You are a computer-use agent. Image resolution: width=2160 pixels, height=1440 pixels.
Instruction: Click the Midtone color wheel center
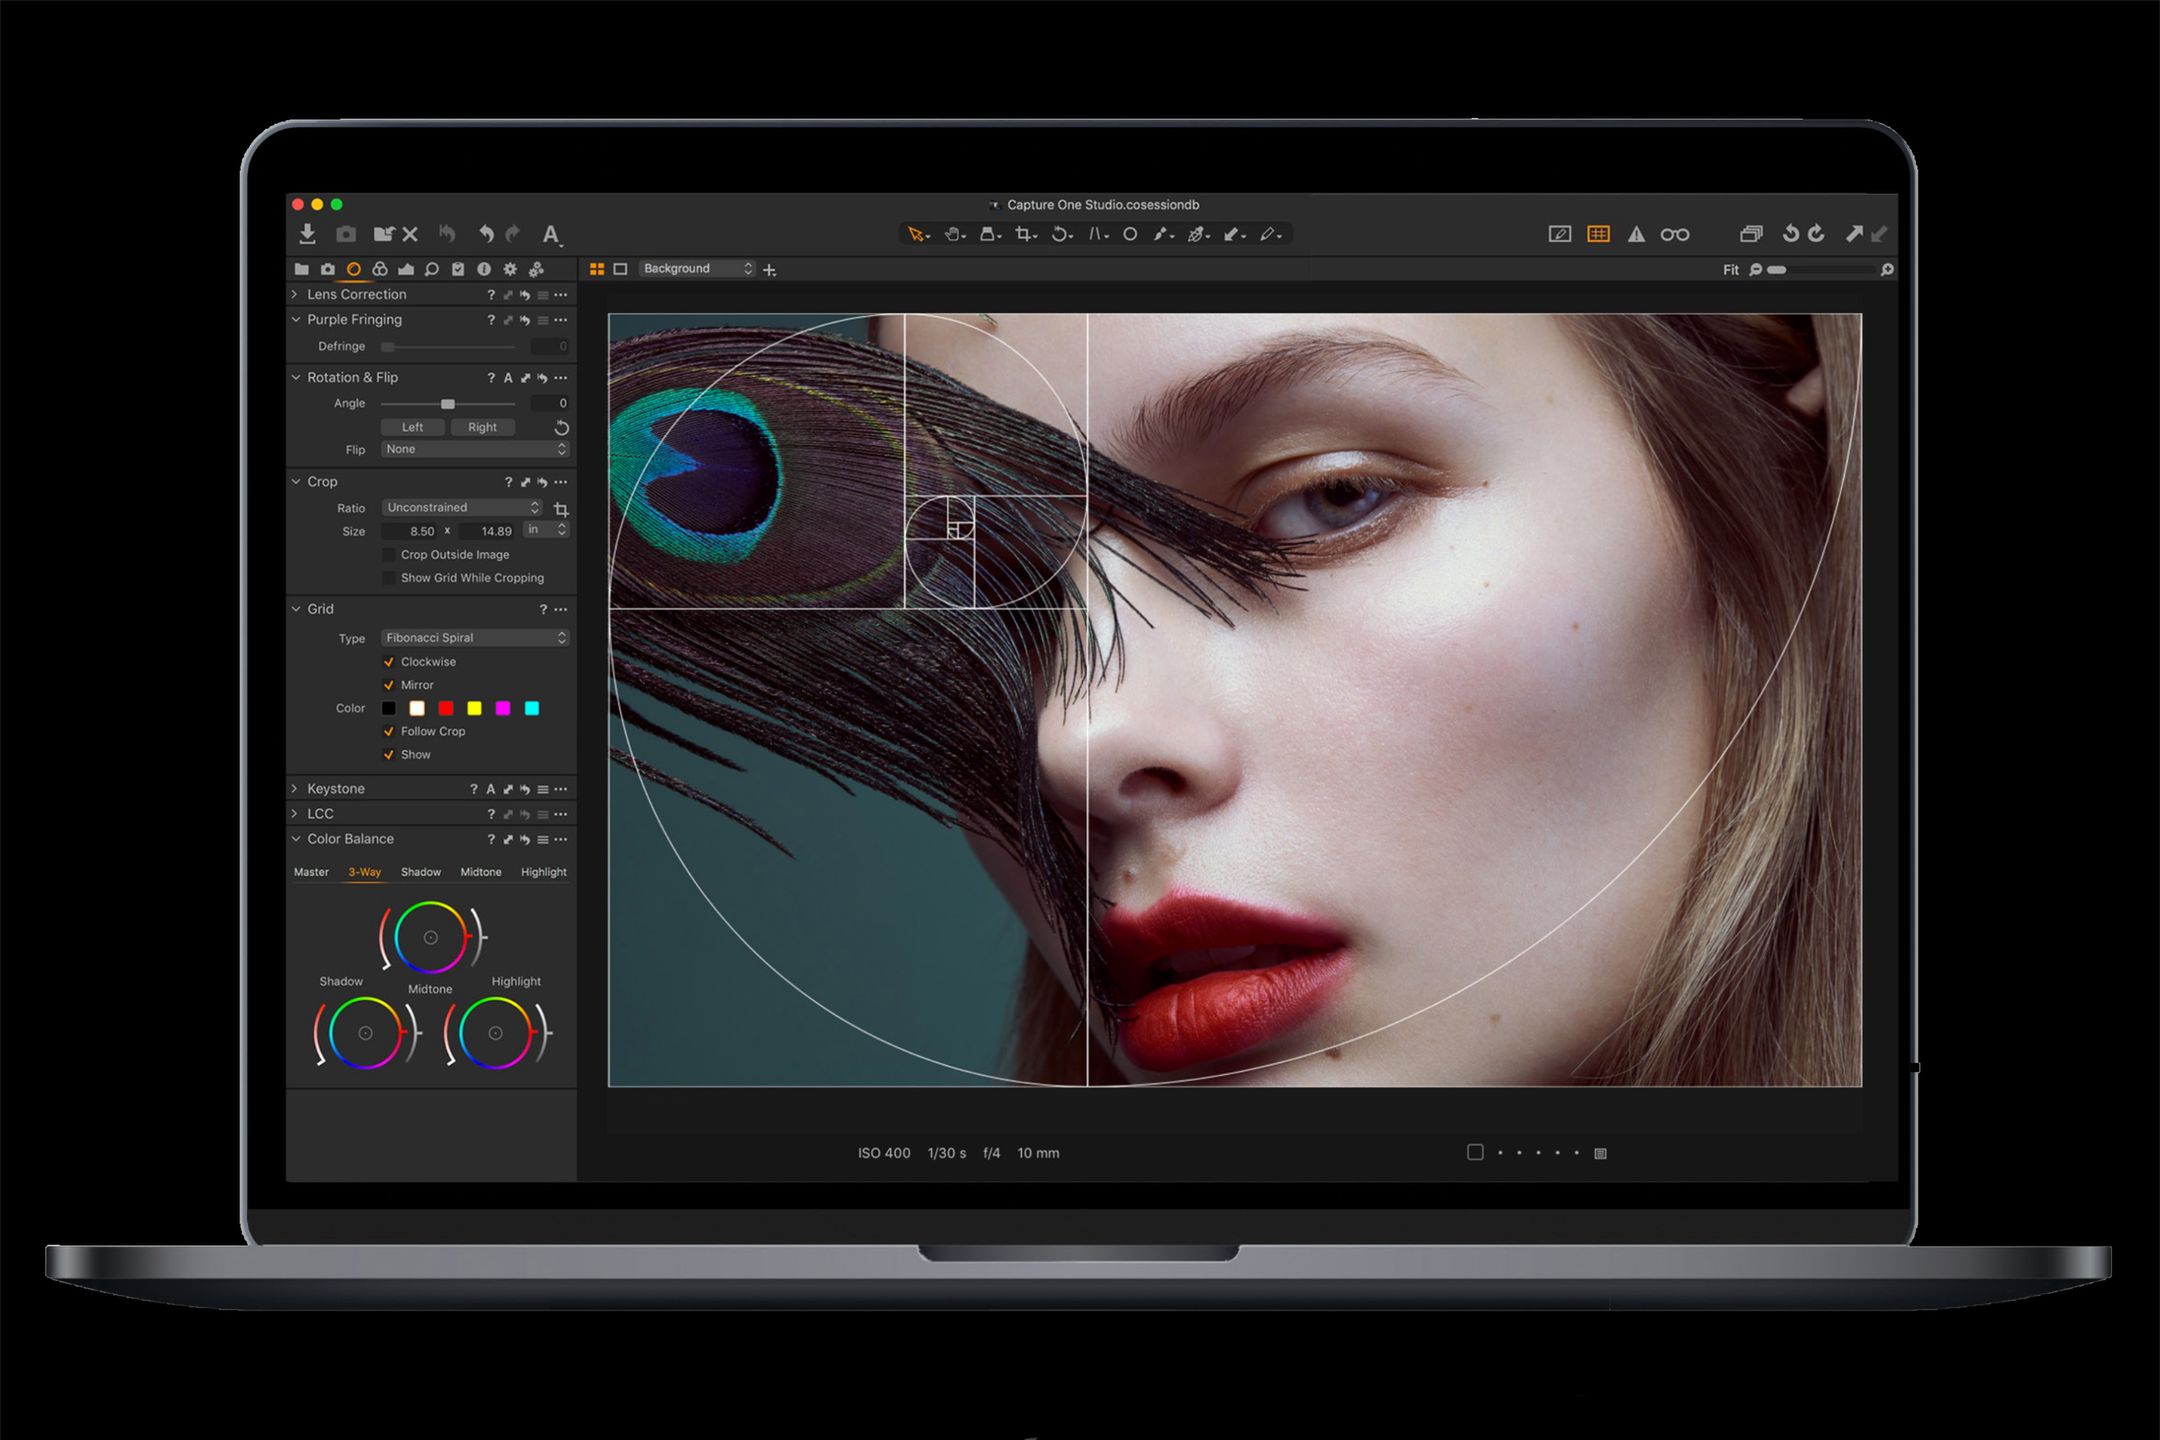click(x=430, y=938)
